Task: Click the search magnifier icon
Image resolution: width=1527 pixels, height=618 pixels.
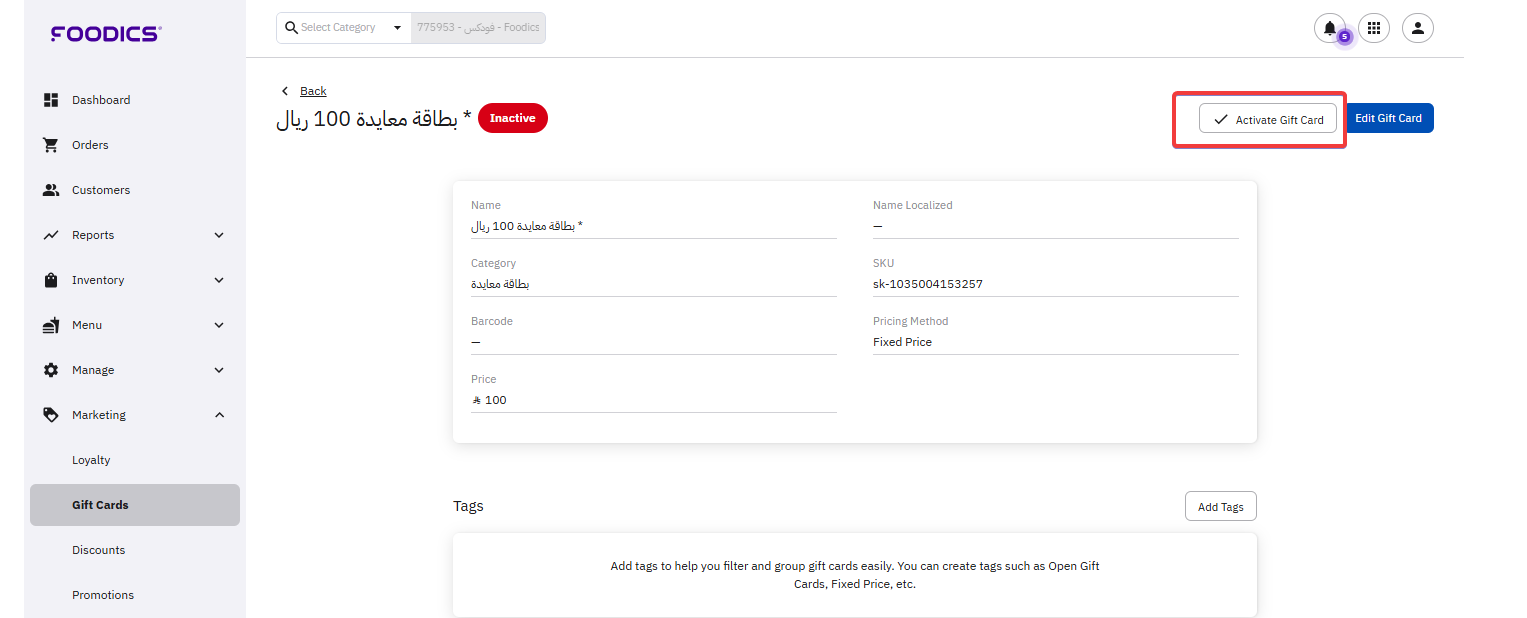Action: point(291,28)
